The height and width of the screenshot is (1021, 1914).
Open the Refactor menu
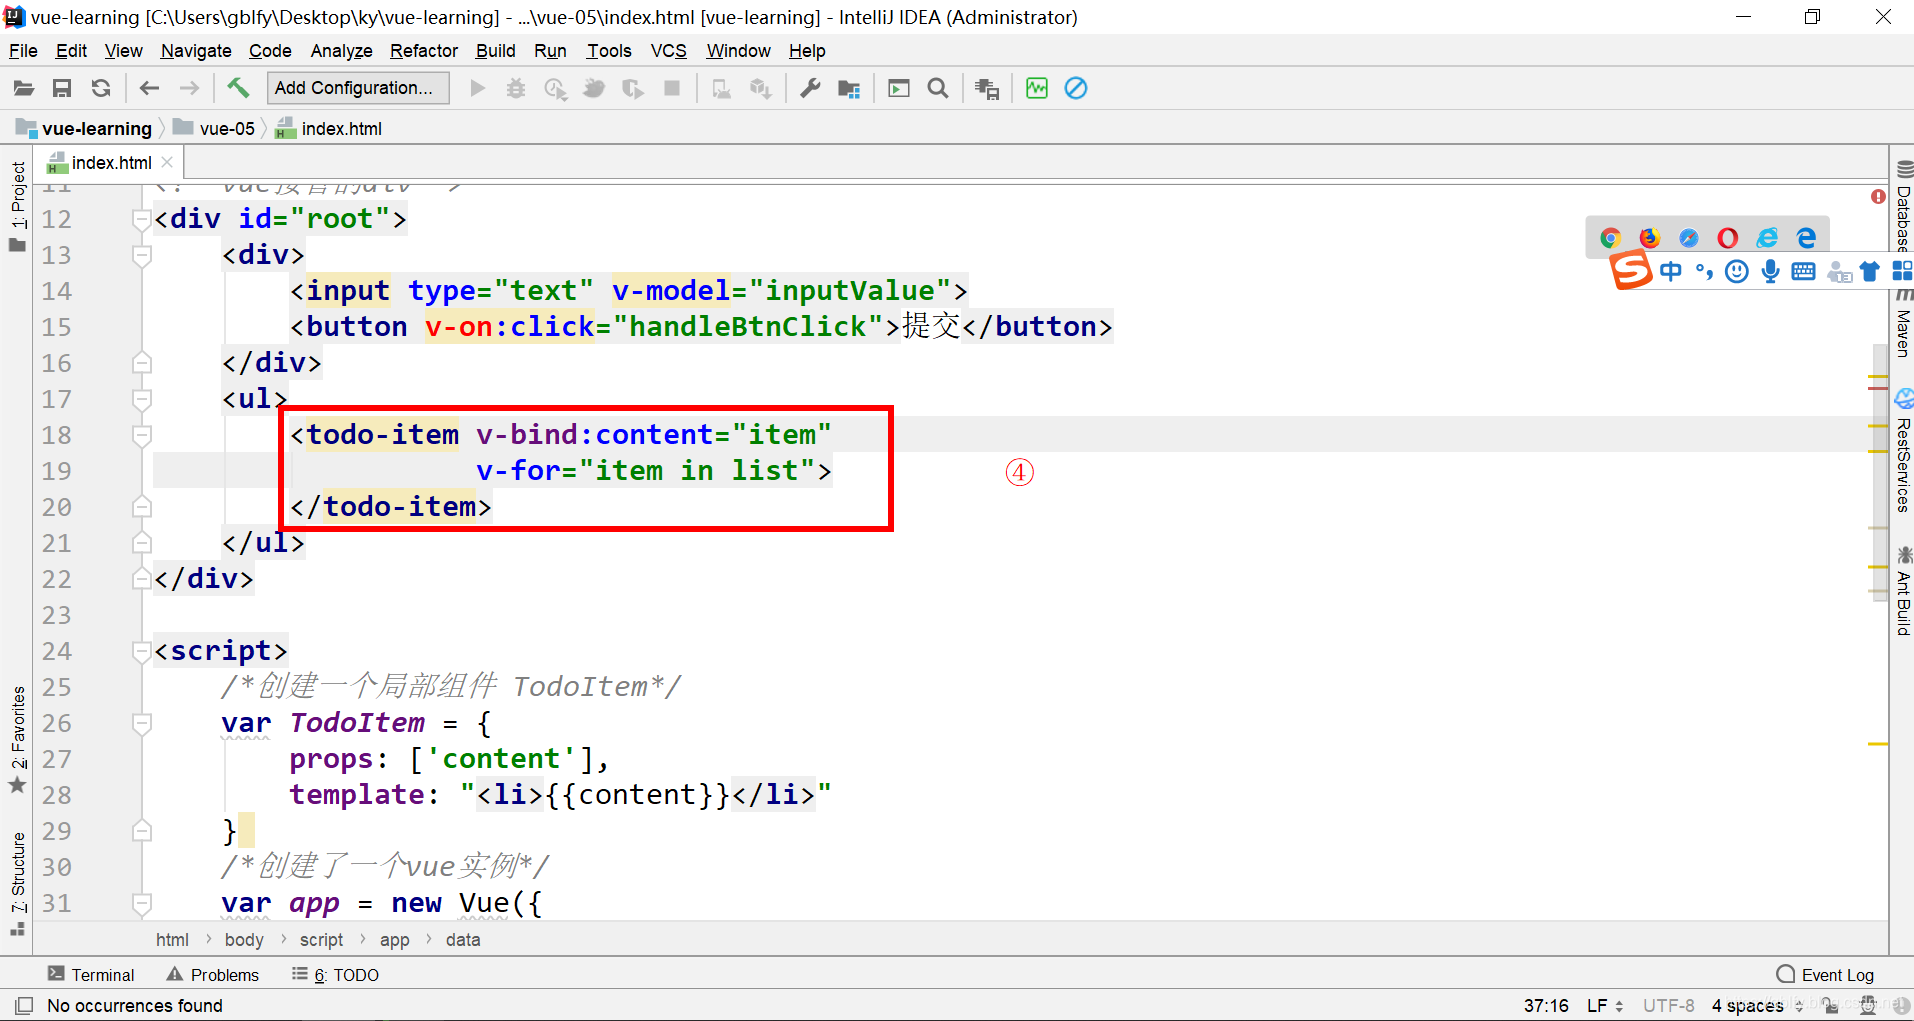424,51
